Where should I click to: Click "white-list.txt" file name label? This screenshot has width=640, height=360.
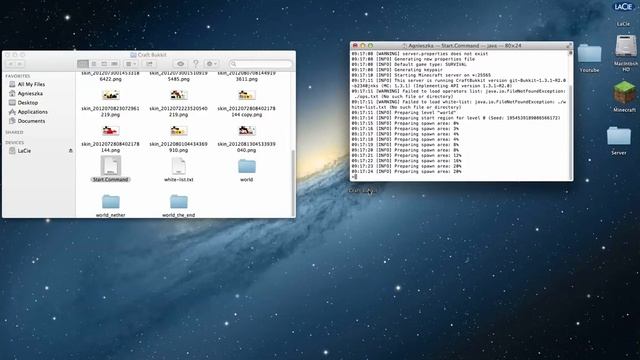178,180
